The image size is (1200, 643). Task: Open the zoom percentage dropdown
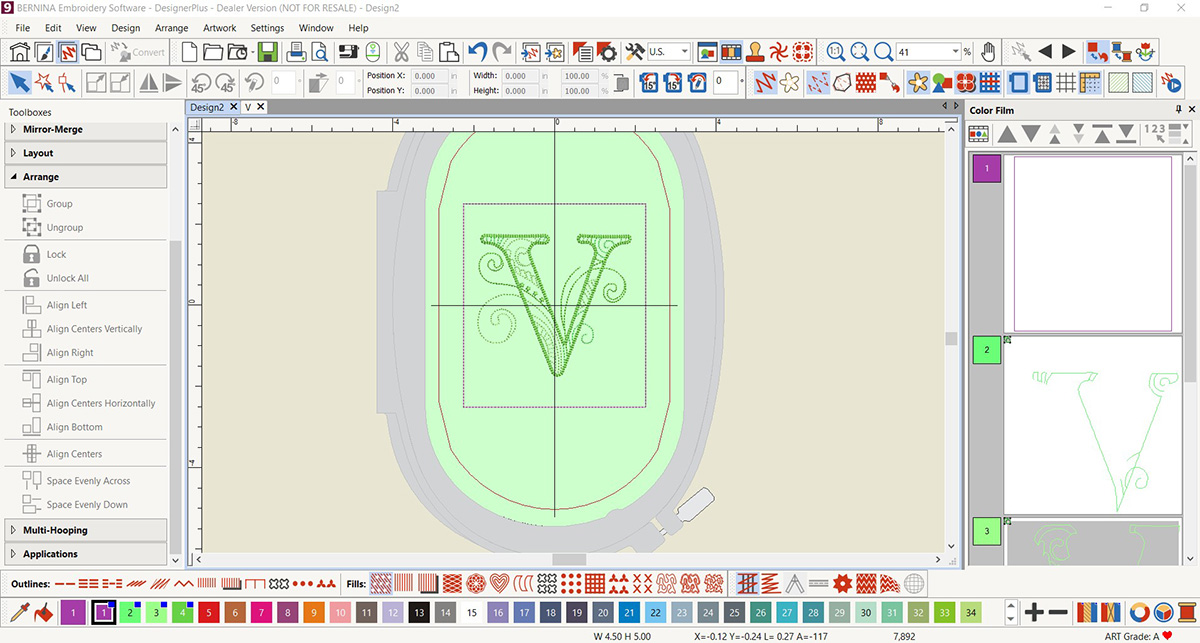tap(956, 51)
